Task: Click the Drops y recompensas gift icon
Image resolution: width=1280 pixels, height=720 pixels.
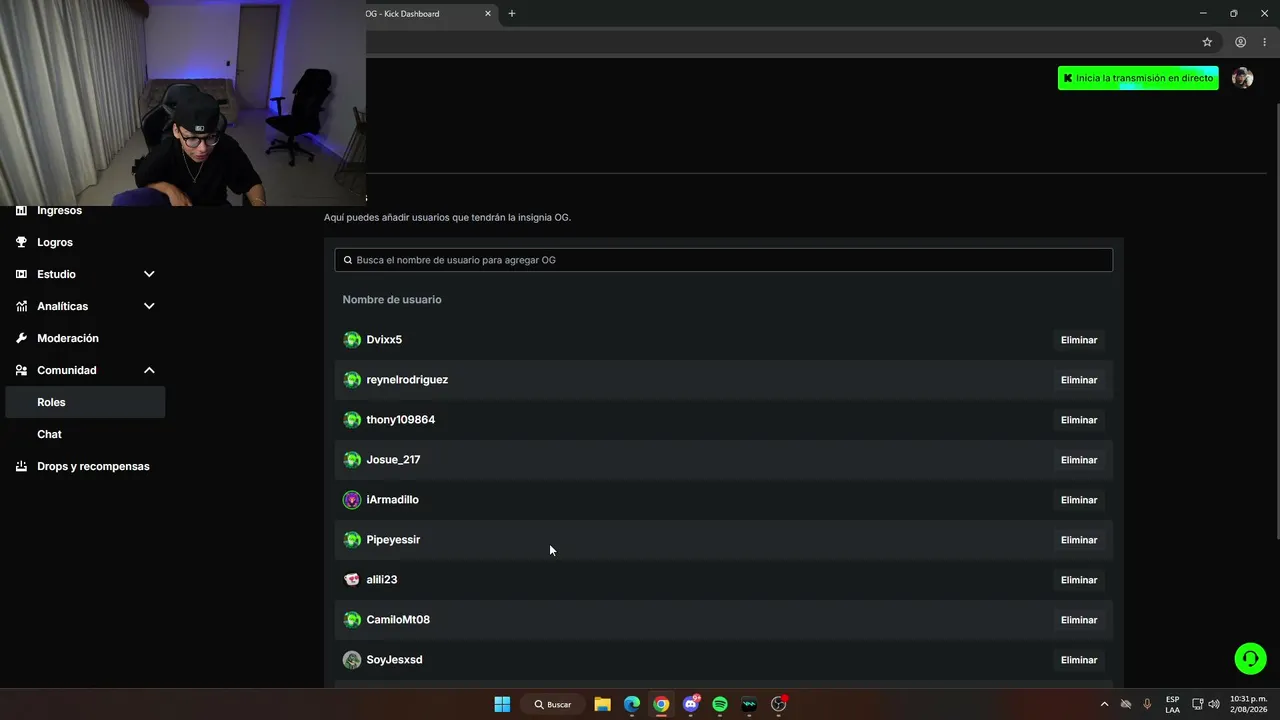Action: pyautogui.click(x=21, y=466)
